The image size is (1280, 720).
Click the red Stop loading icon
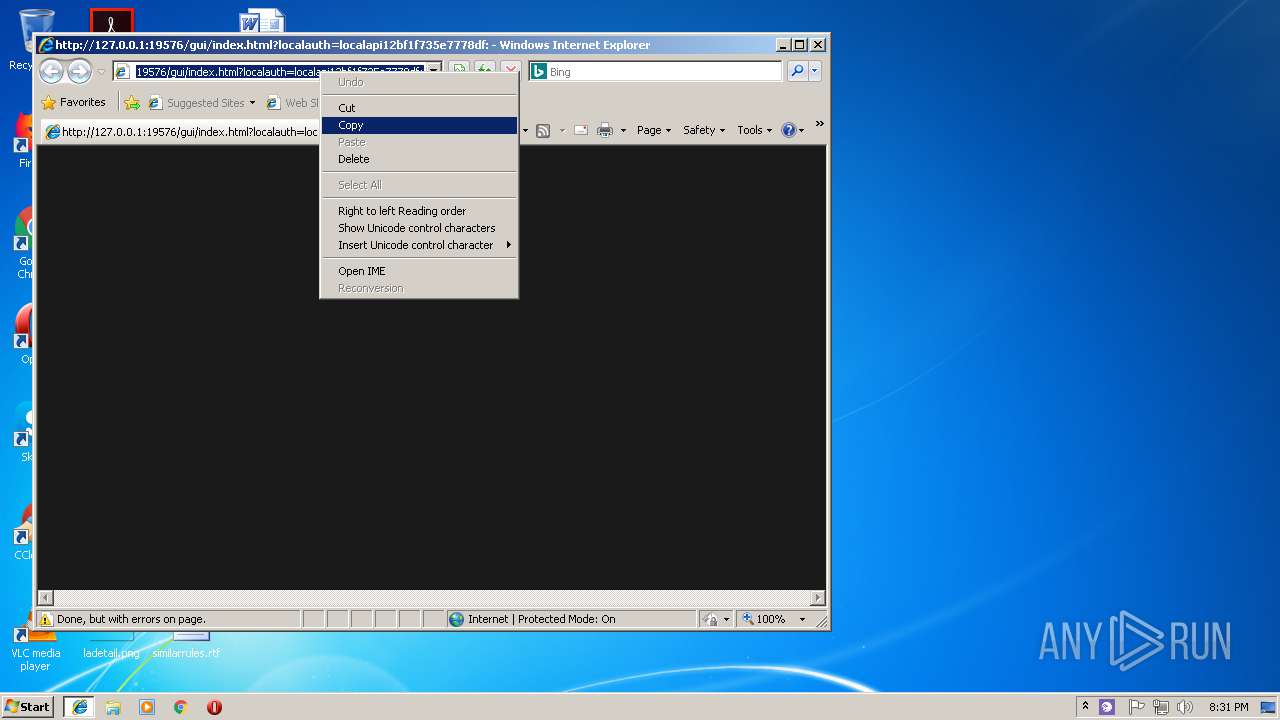coord(510,71)
